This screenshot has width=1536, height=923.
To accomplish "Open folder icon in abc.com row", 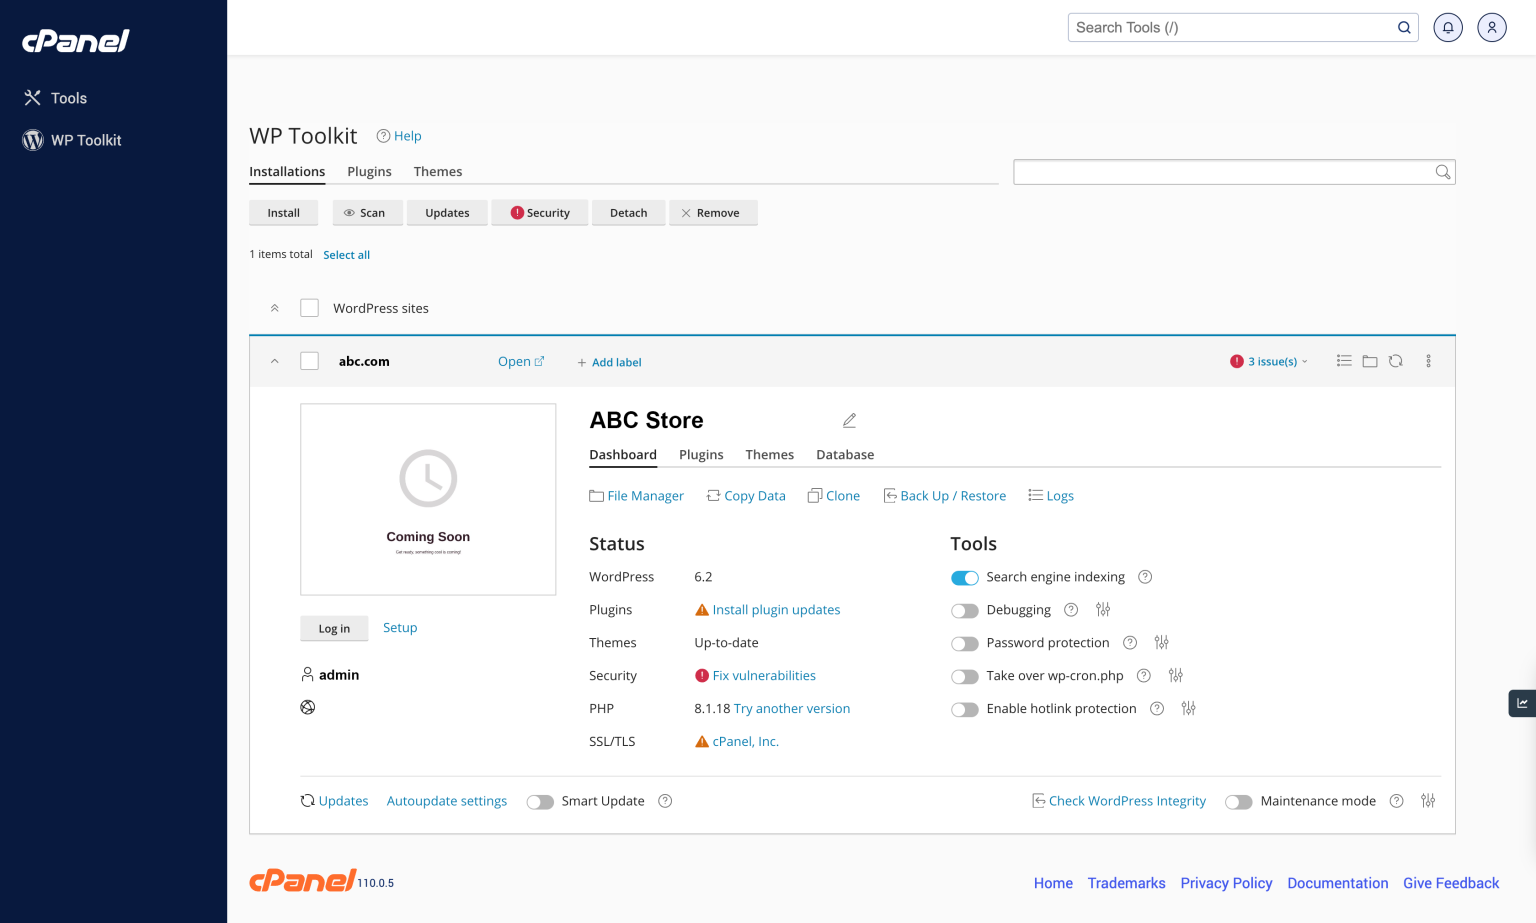I will coord(1370,361).
